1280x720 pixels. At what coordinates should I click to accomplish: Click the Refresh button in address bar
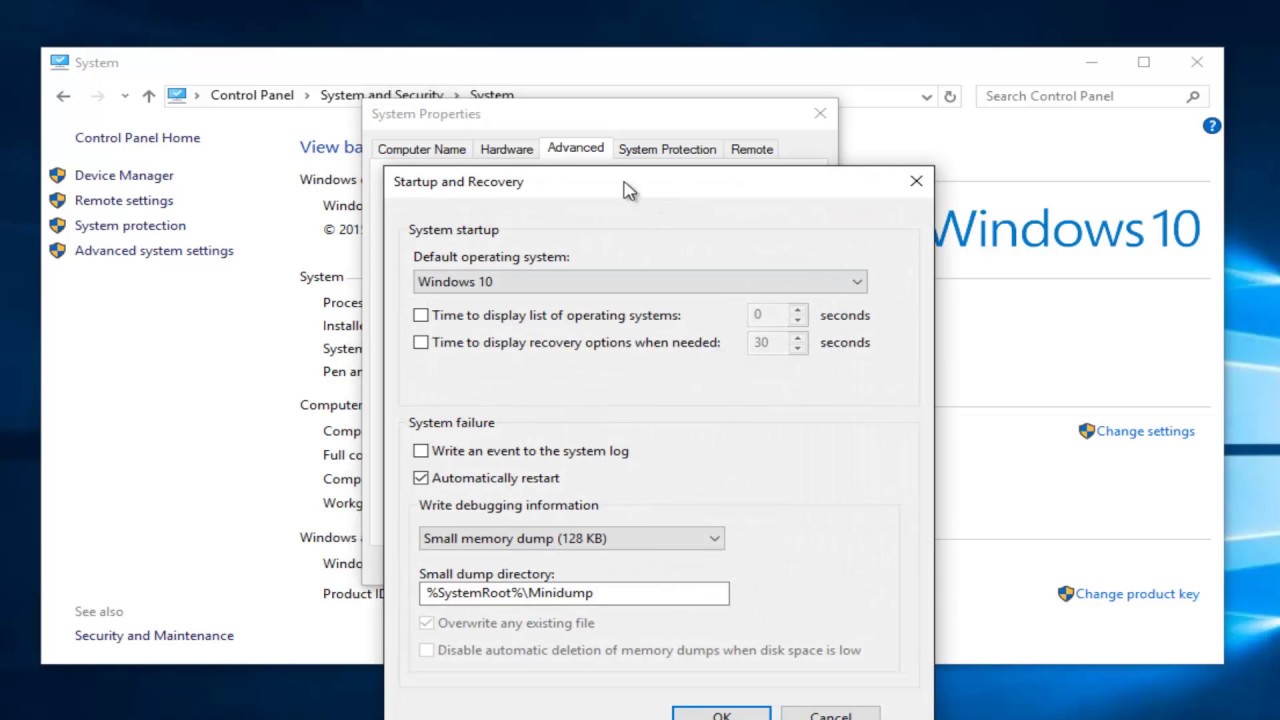coord(950,96)
